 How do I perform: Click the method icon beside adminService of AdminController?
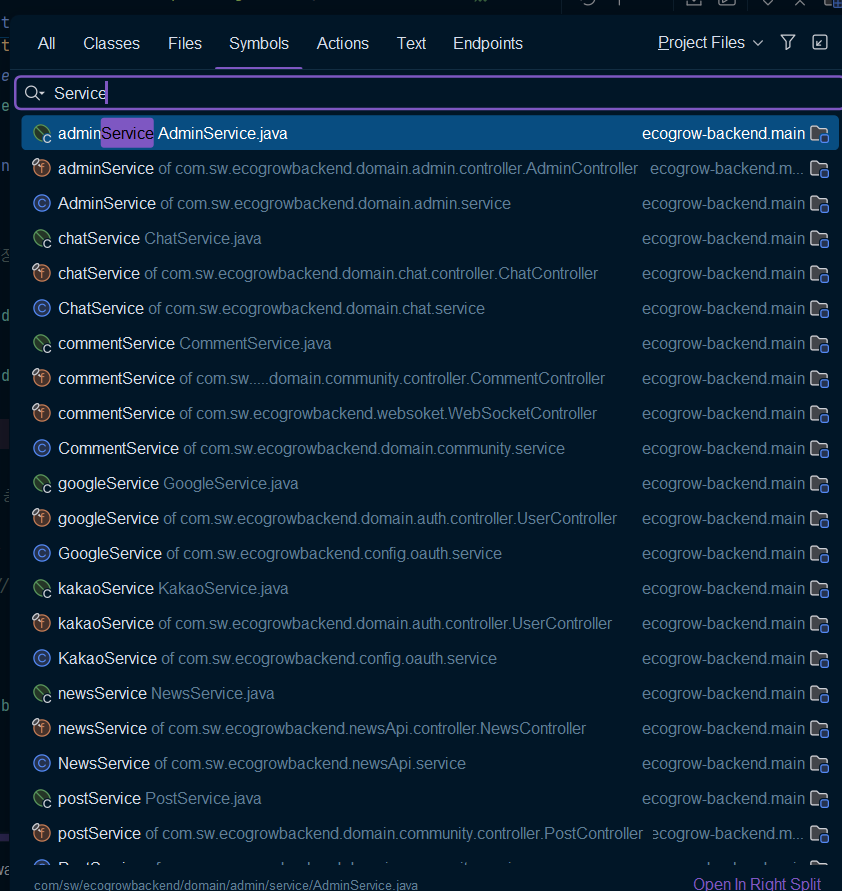click(41, 168)
